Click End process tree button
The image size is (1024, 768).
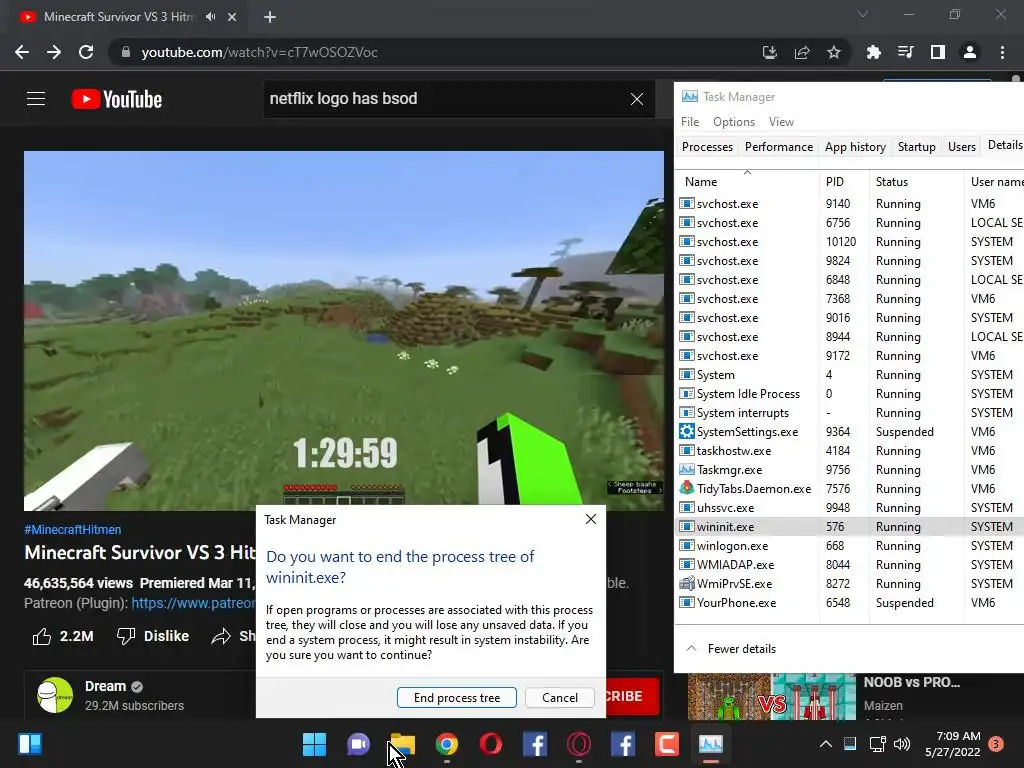tap(456, 697)
